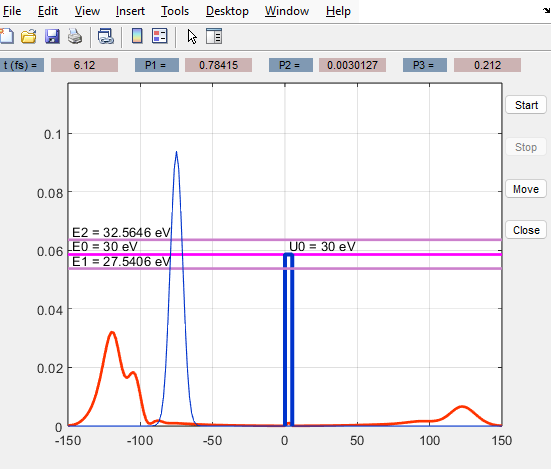This screenshot has height=469, width=551.
Task: Click the 'E1 = 27.5406 eV' annotation
Action: pos(121,262)
